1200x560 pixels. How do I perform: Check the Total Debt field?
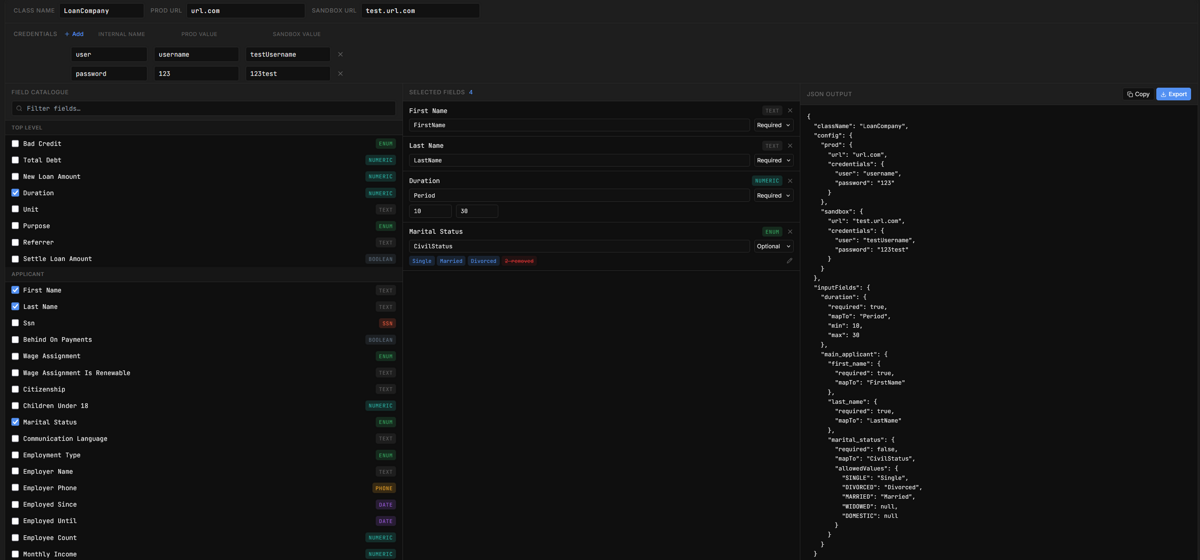pos(15,160)
